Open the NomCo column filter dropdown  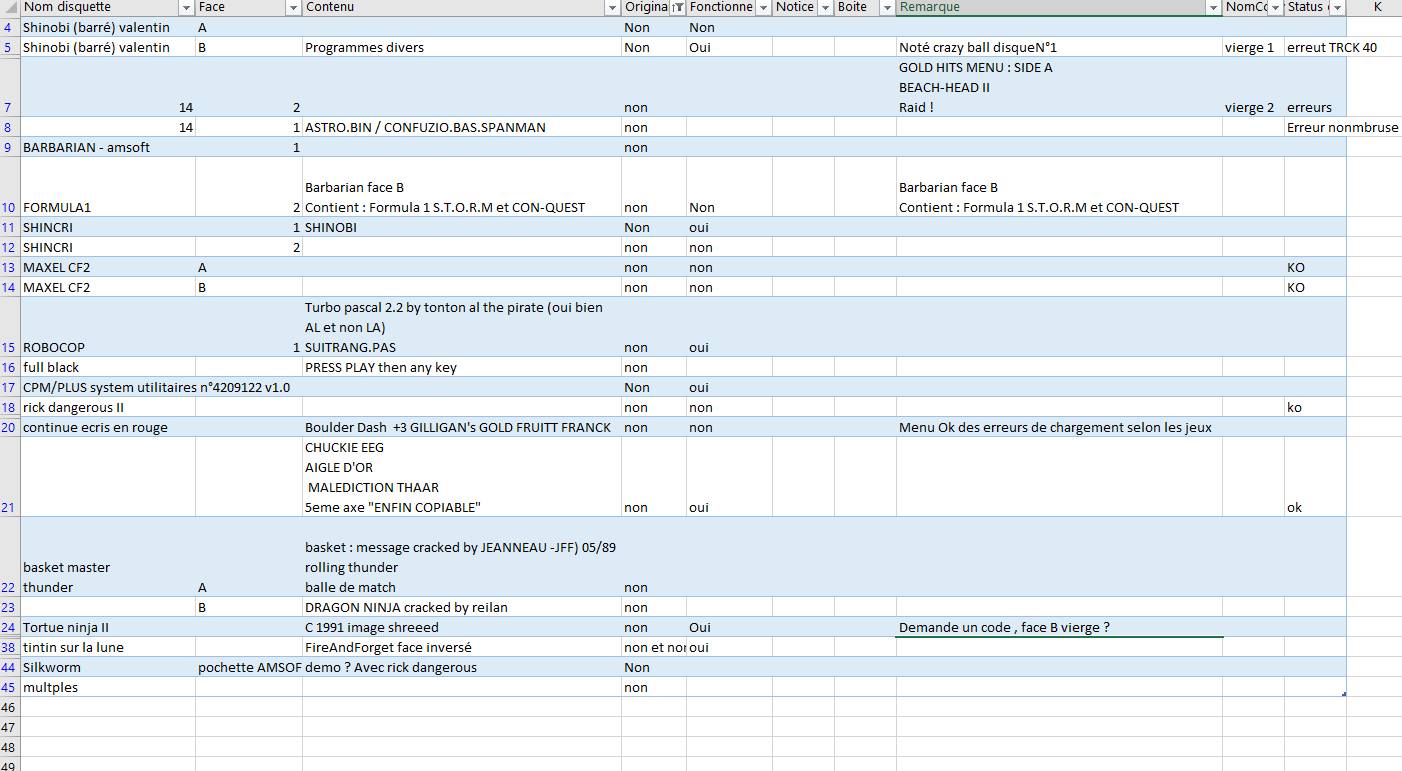[x=1275, y=8]
